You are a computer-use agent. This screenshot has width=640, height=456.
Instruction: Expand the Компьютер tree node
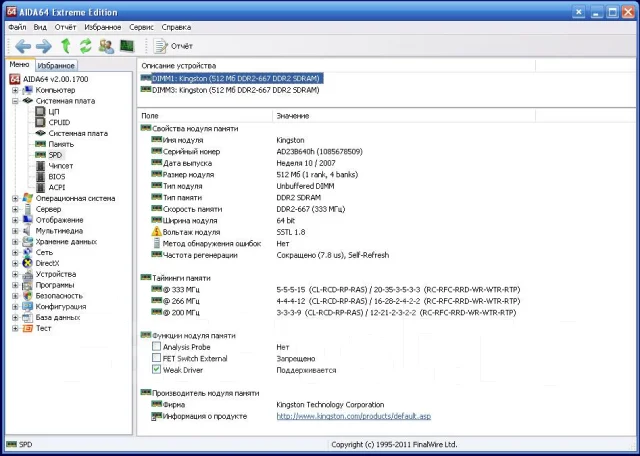pyautogui.click(x=15, y=90)
